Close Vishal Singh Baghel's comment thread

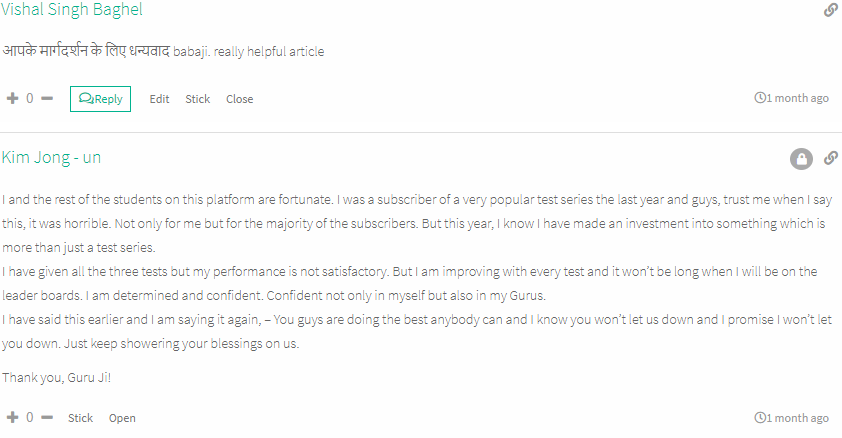tap(239, 99)
